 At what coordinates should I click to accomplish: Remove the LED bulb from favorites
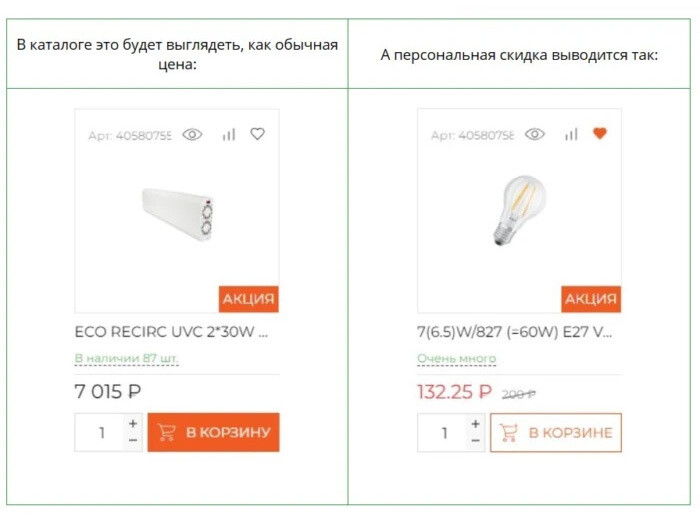[x=599, y=133]
